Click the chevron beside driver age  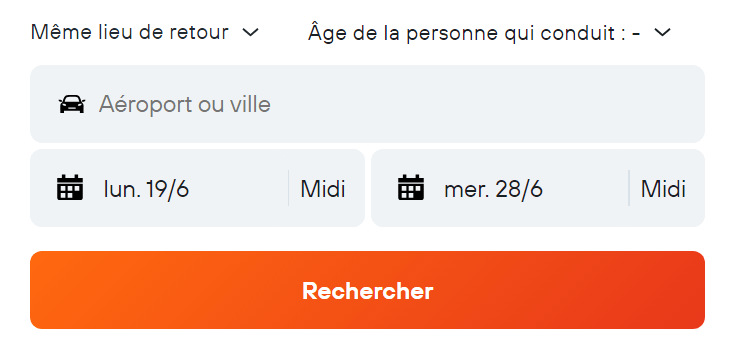coord(663,32)
